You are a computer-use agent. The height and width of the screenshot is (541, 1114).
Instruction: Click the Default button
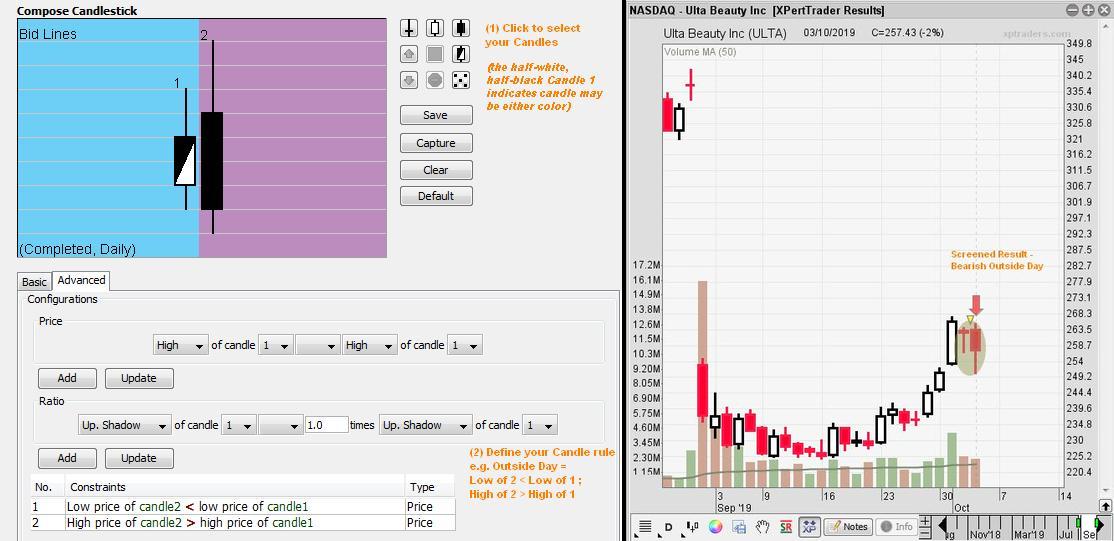(436, 196)
